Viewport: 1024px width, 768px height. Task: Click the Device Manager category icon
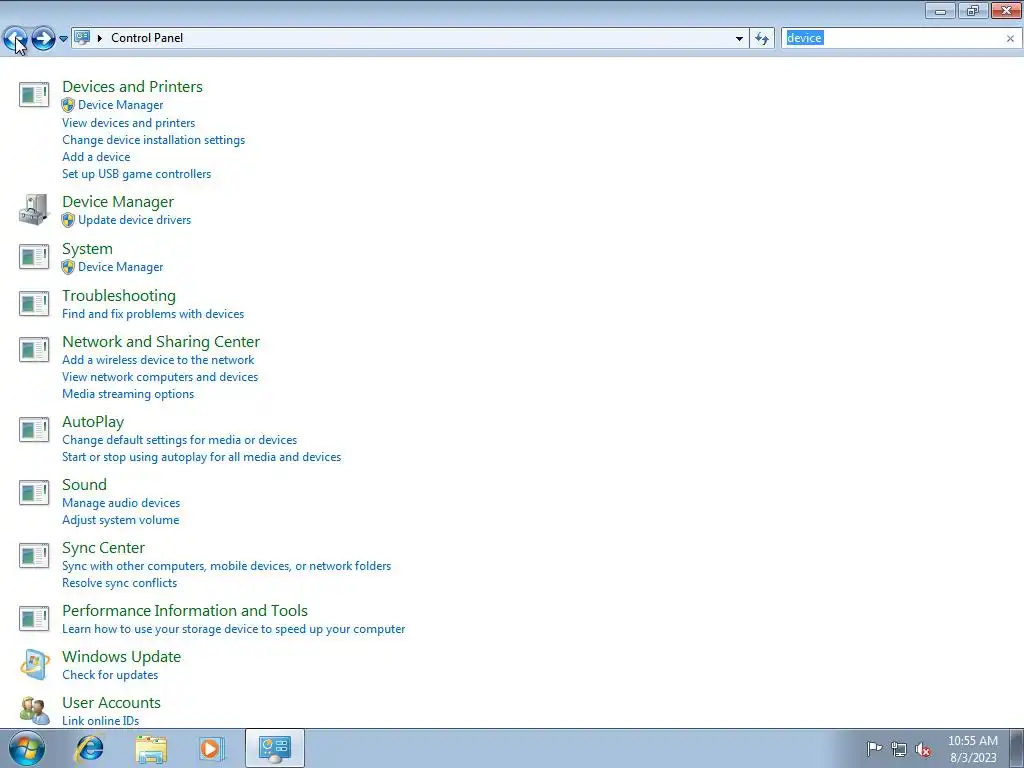pyautogui.click(x=34, y=210)
